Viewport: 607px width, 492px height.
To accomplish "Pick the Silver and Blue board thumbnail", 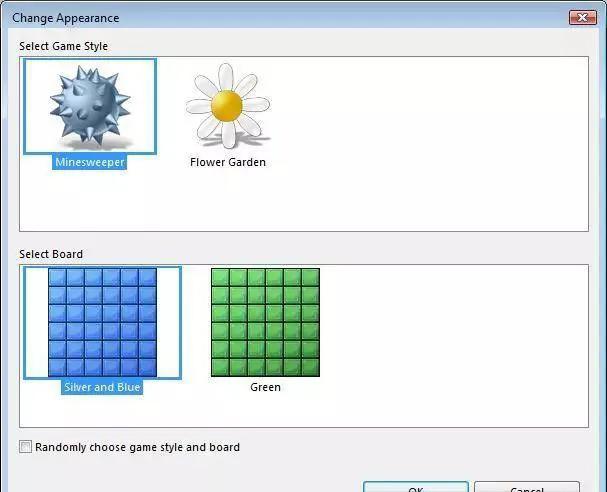I will (103, 322).
